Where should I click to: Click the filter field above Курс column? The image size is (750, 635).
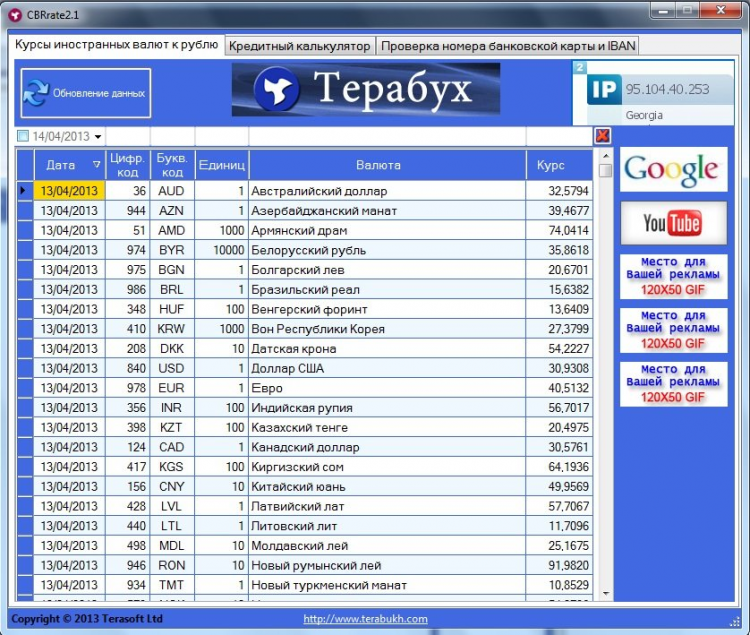(x=559, y=136)
